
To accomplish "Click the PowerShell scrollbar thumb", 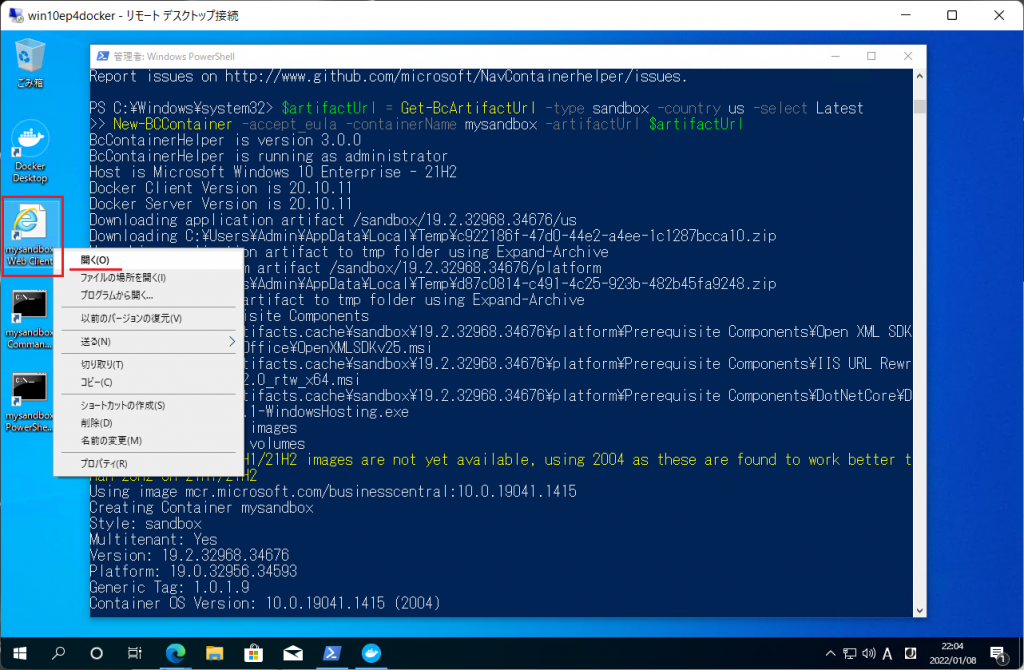I will (920, 106).
